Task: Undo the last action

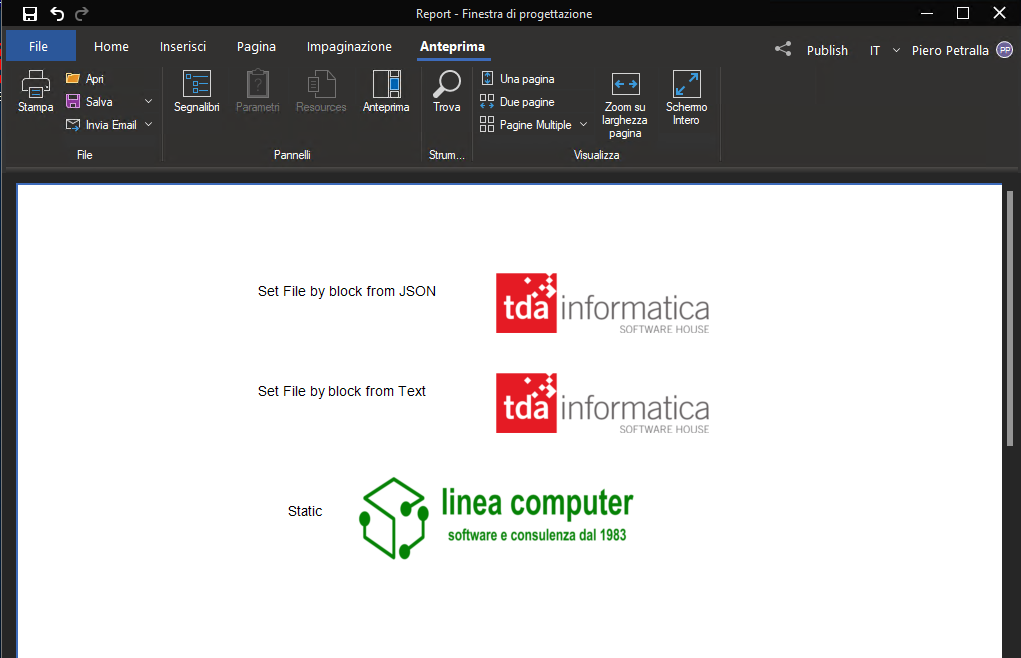Action: pyautogui.click(x=57, y=14)
